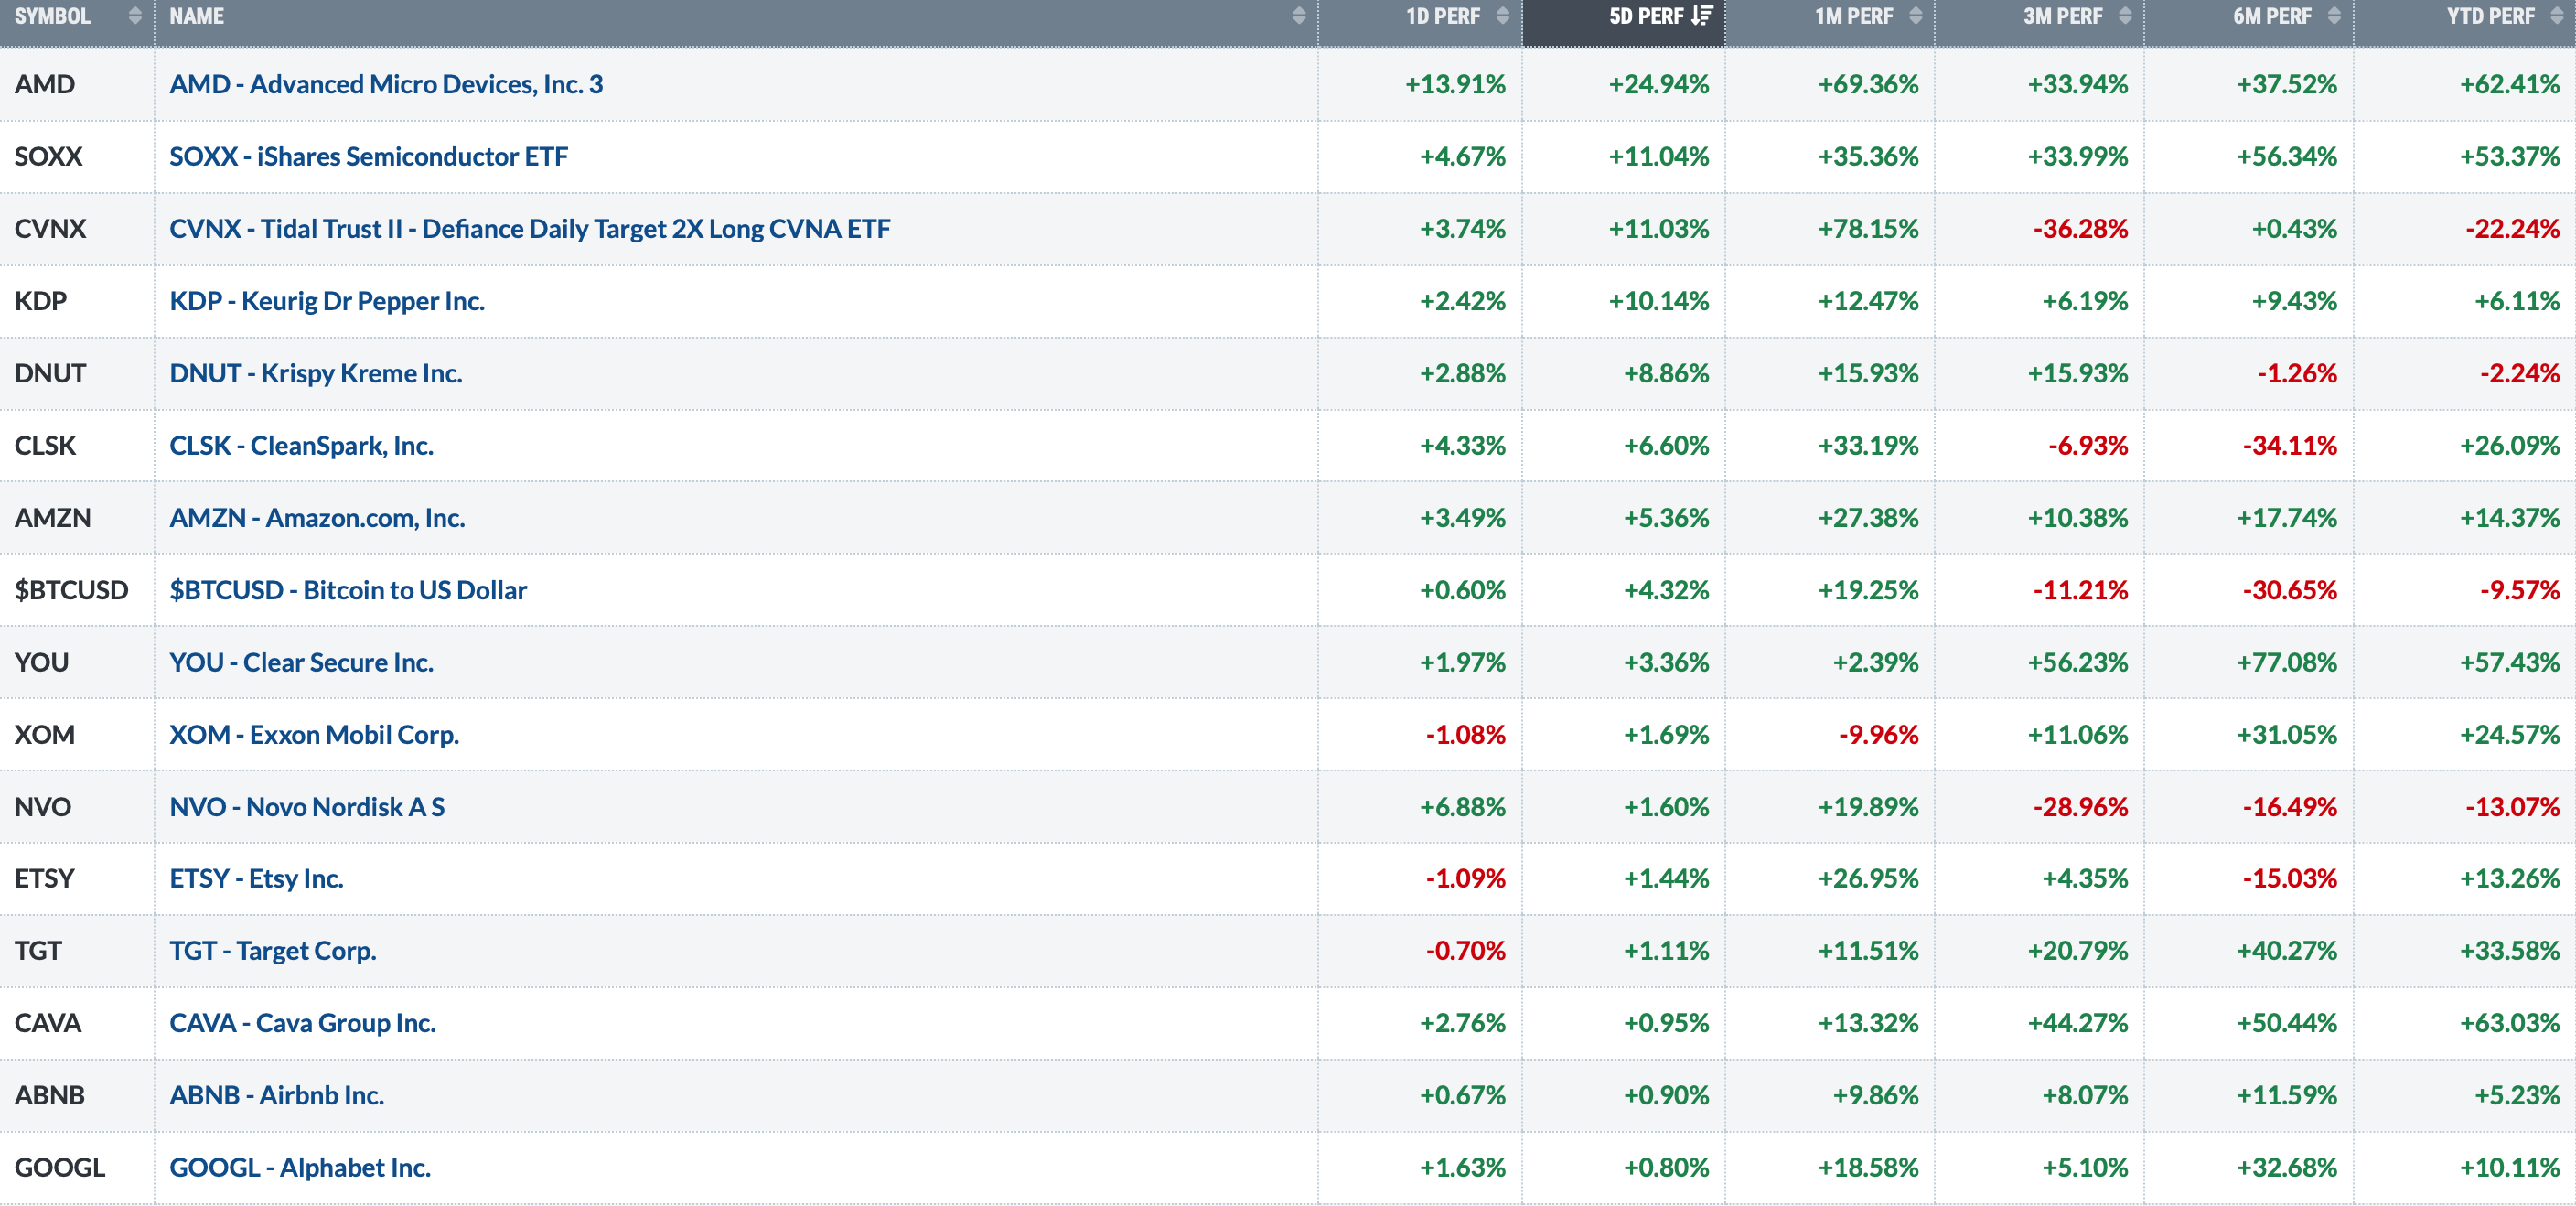Open DNUT - Krispy Kreme Inc. link
This screenshot has height=1206, width=2576.
point(315,373)
